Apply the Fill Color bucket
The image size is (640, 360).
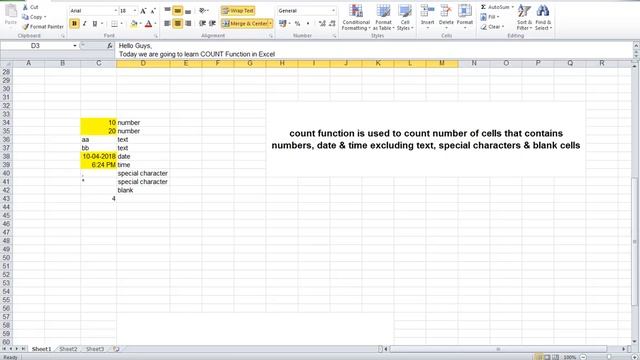[134, 24]
